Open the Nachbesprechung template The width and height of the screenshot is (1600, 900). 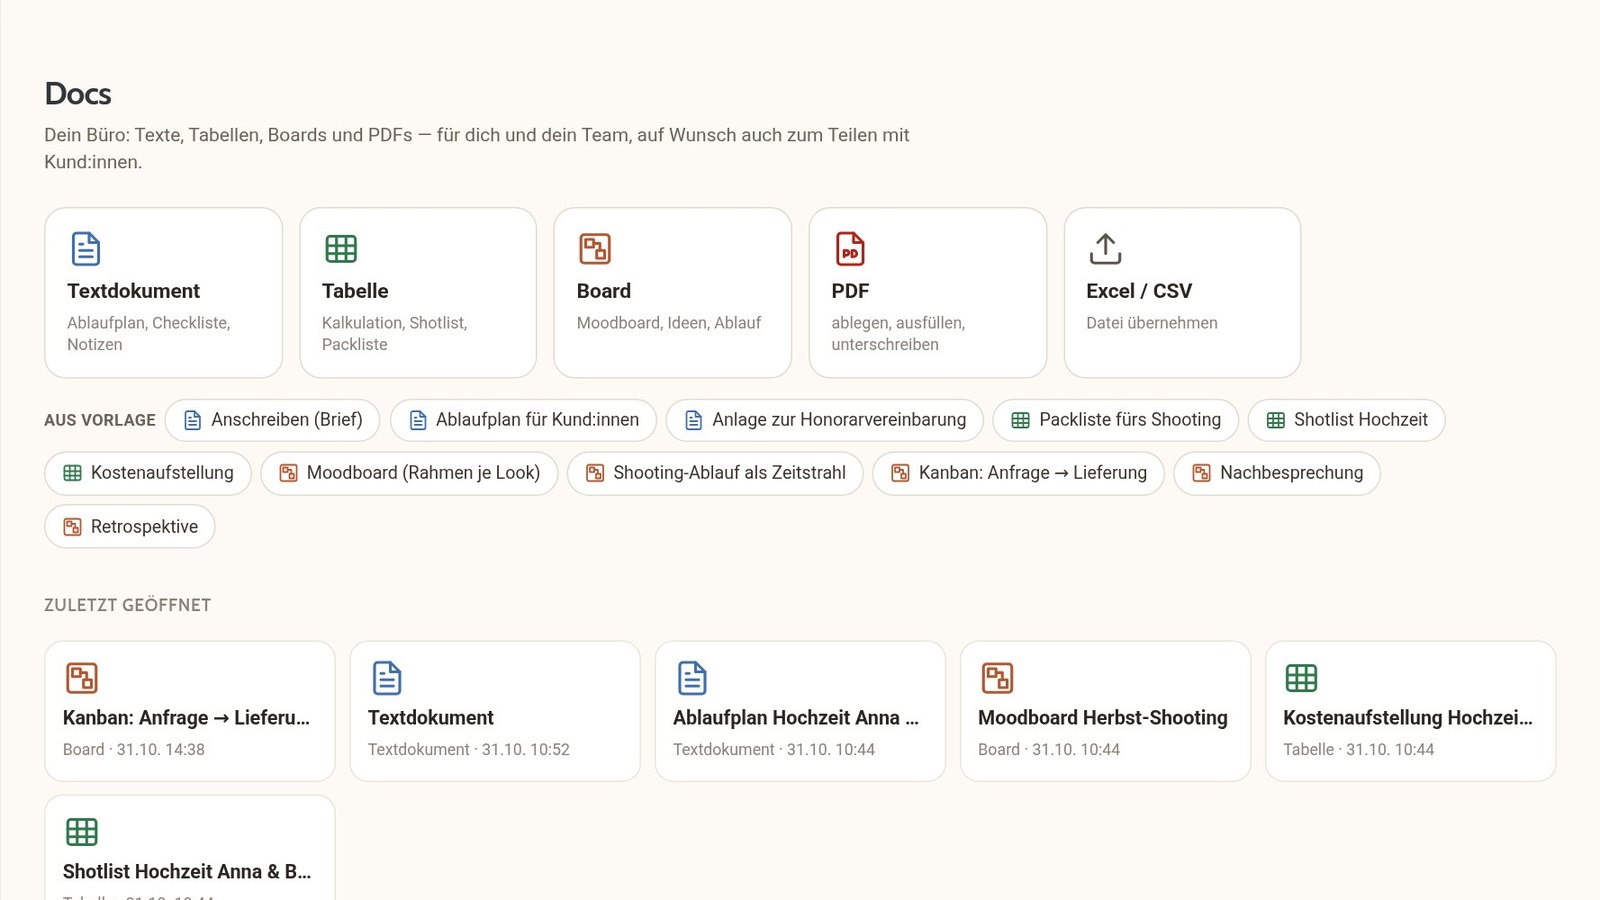(1277, 473)
